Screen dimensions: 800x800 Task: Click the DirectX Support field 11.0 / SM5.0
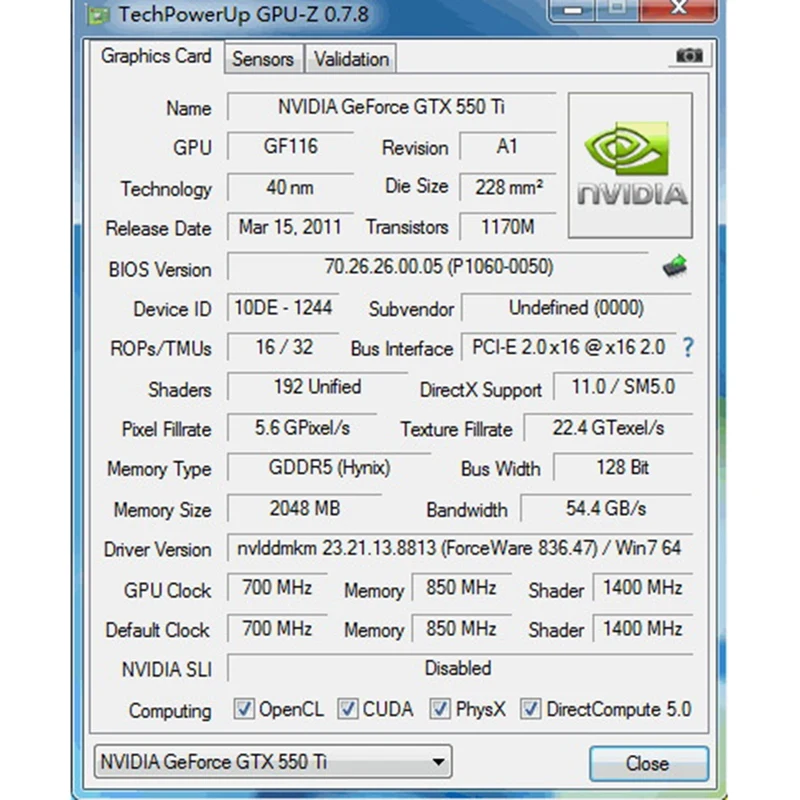[x=623, y=387]
